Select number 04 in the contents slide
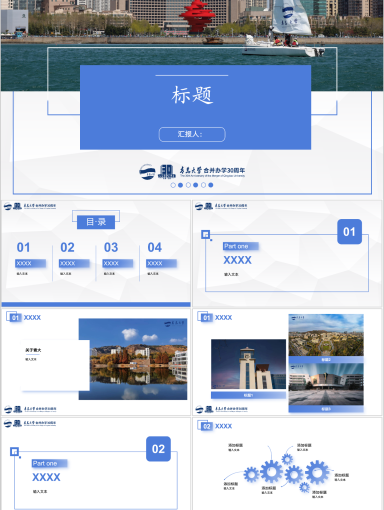Image resolution: width=384 pixels, height=510 pixels. (x=155, y=247)
